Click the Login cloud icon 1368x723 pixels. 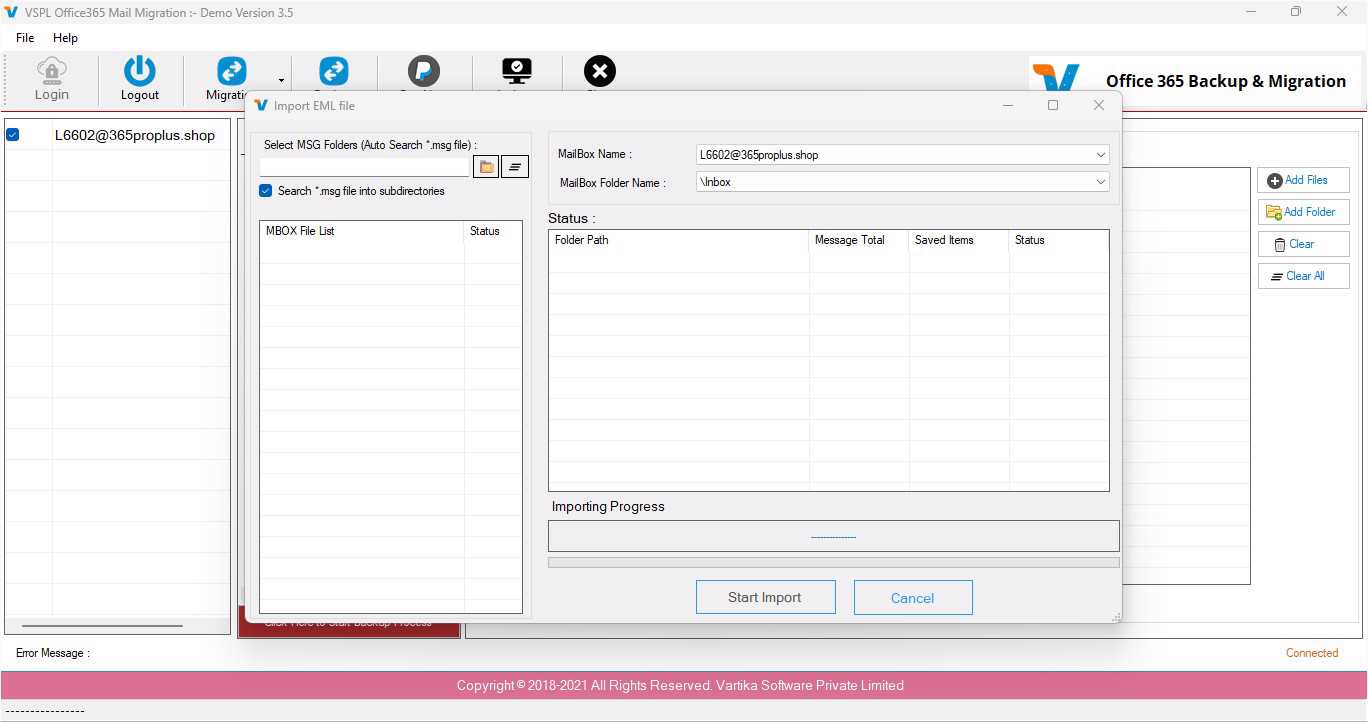pyautogui.click(x=52, y=71)
